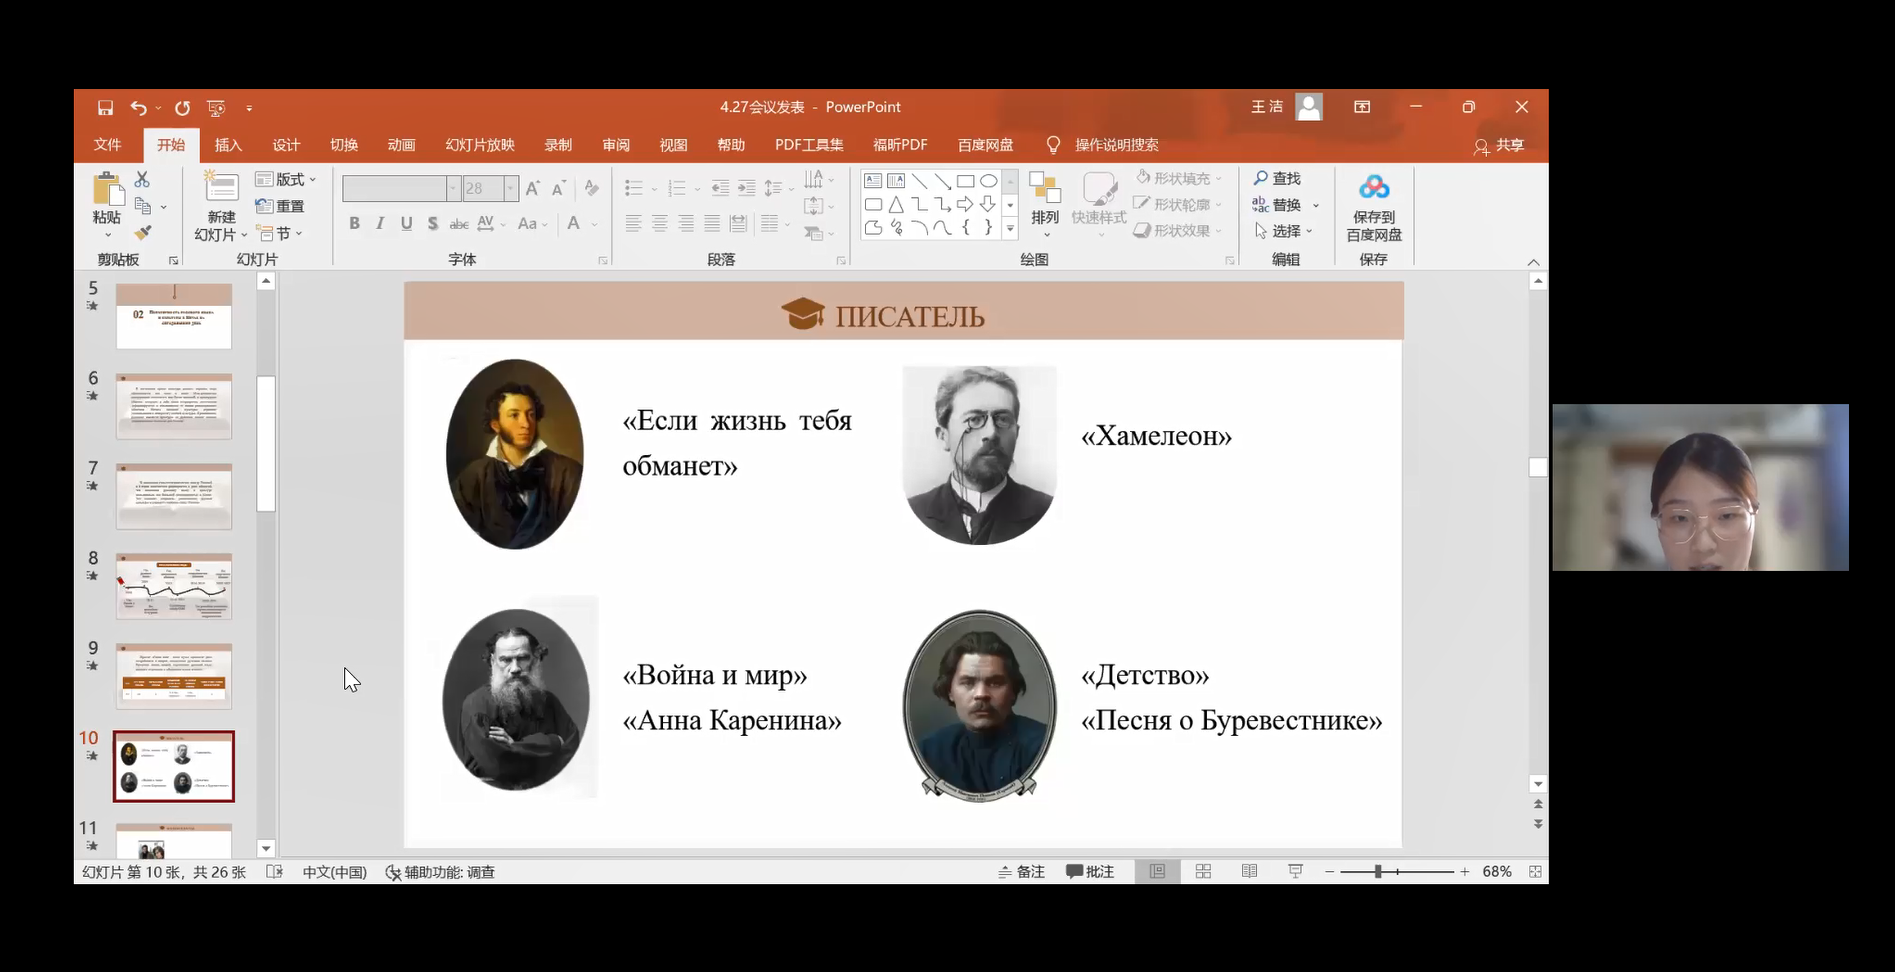Undo the last action in the title bar
This screenshot has width=1895, height=972.
139,107
